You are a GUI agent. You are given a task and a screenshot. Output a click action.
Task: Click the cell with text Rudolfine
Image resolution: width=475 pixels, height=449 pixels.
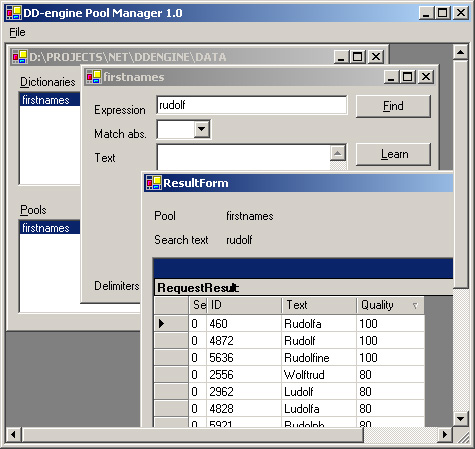319,358
